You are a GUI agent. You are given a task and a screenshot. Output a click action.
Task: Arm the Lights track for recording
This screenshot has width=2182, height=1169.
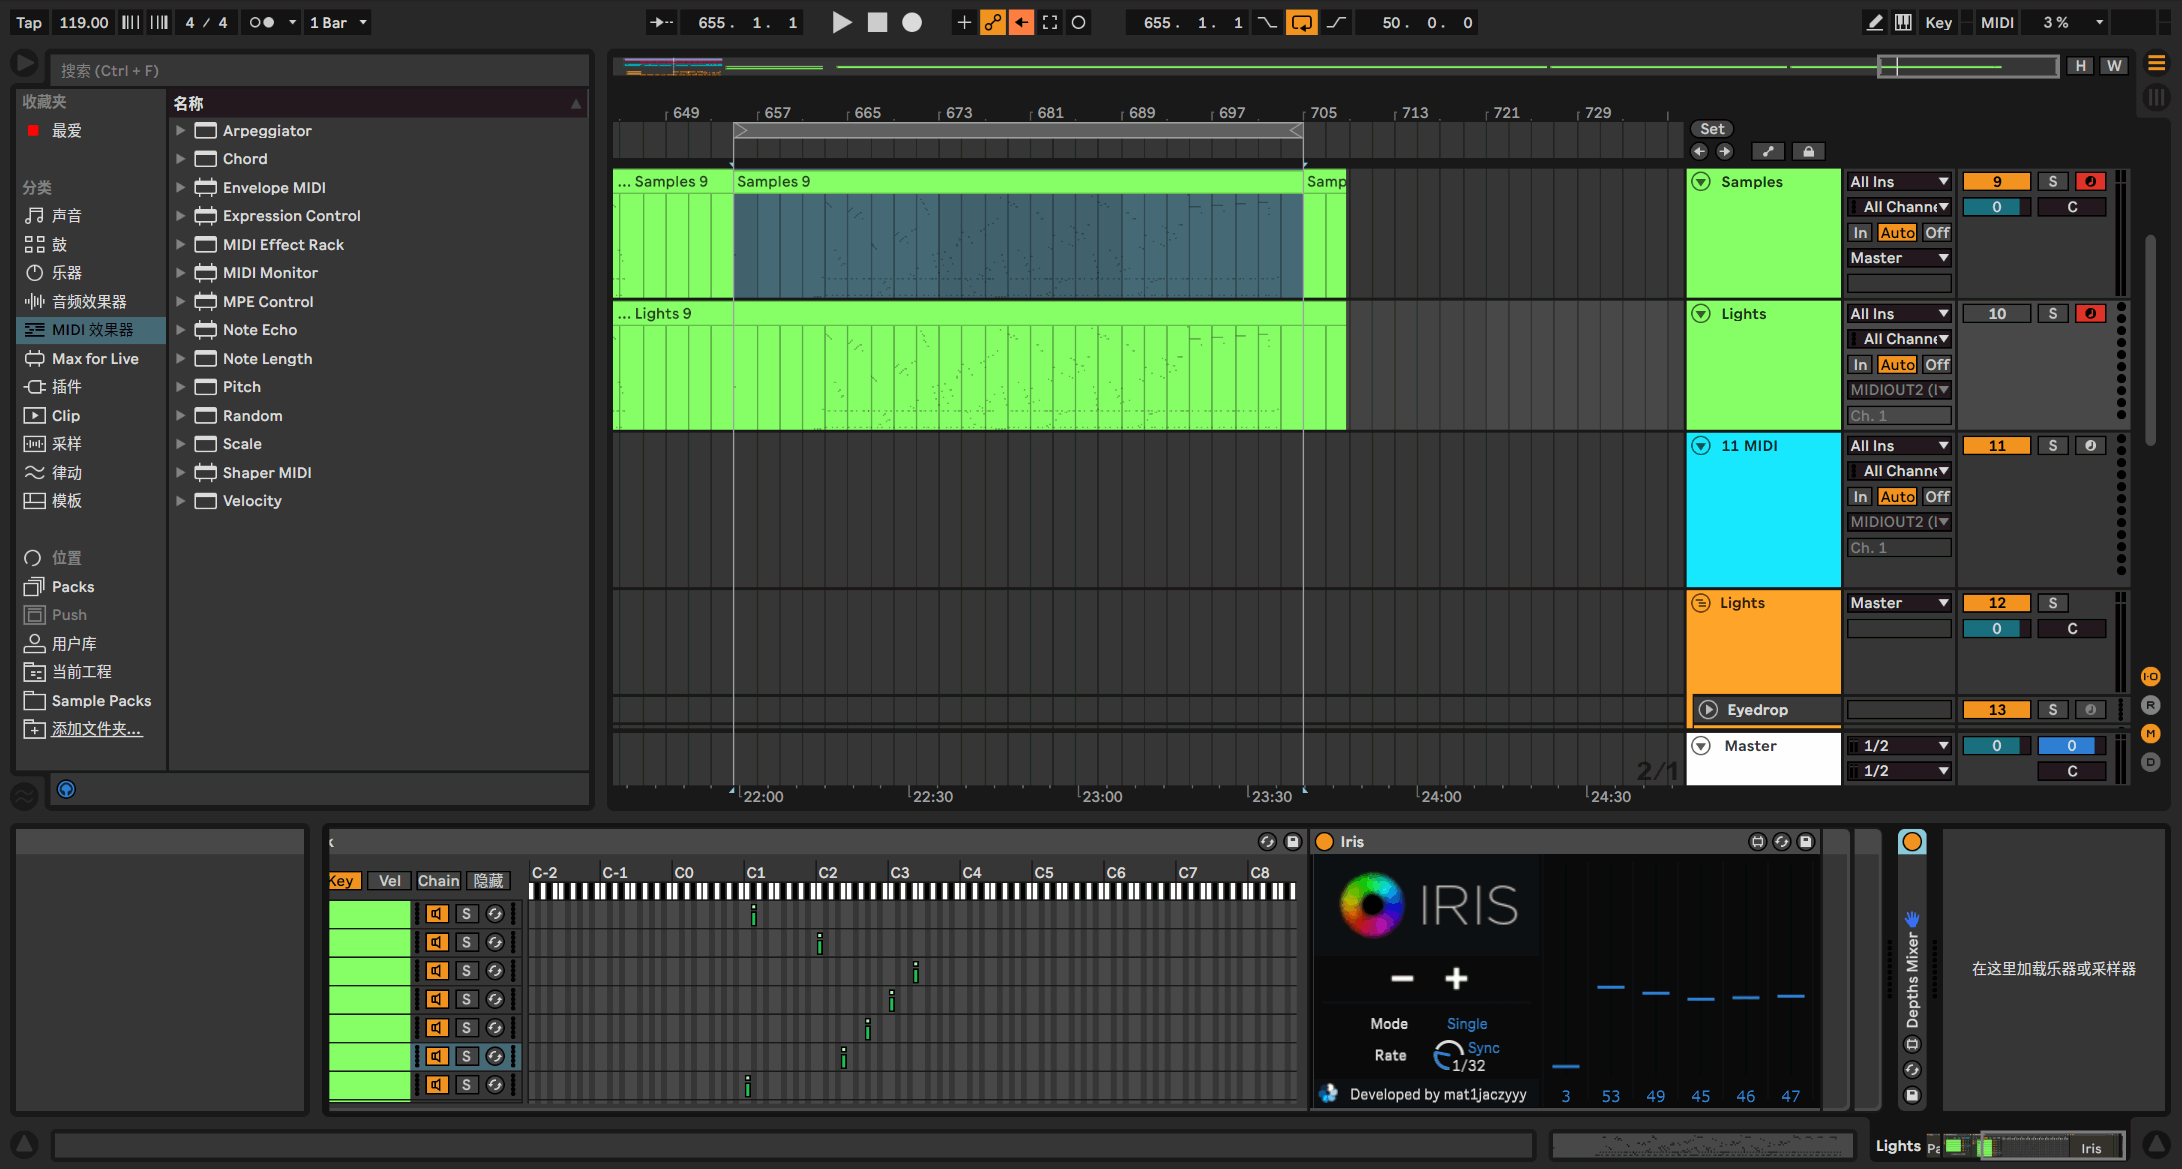[2090, 313]
